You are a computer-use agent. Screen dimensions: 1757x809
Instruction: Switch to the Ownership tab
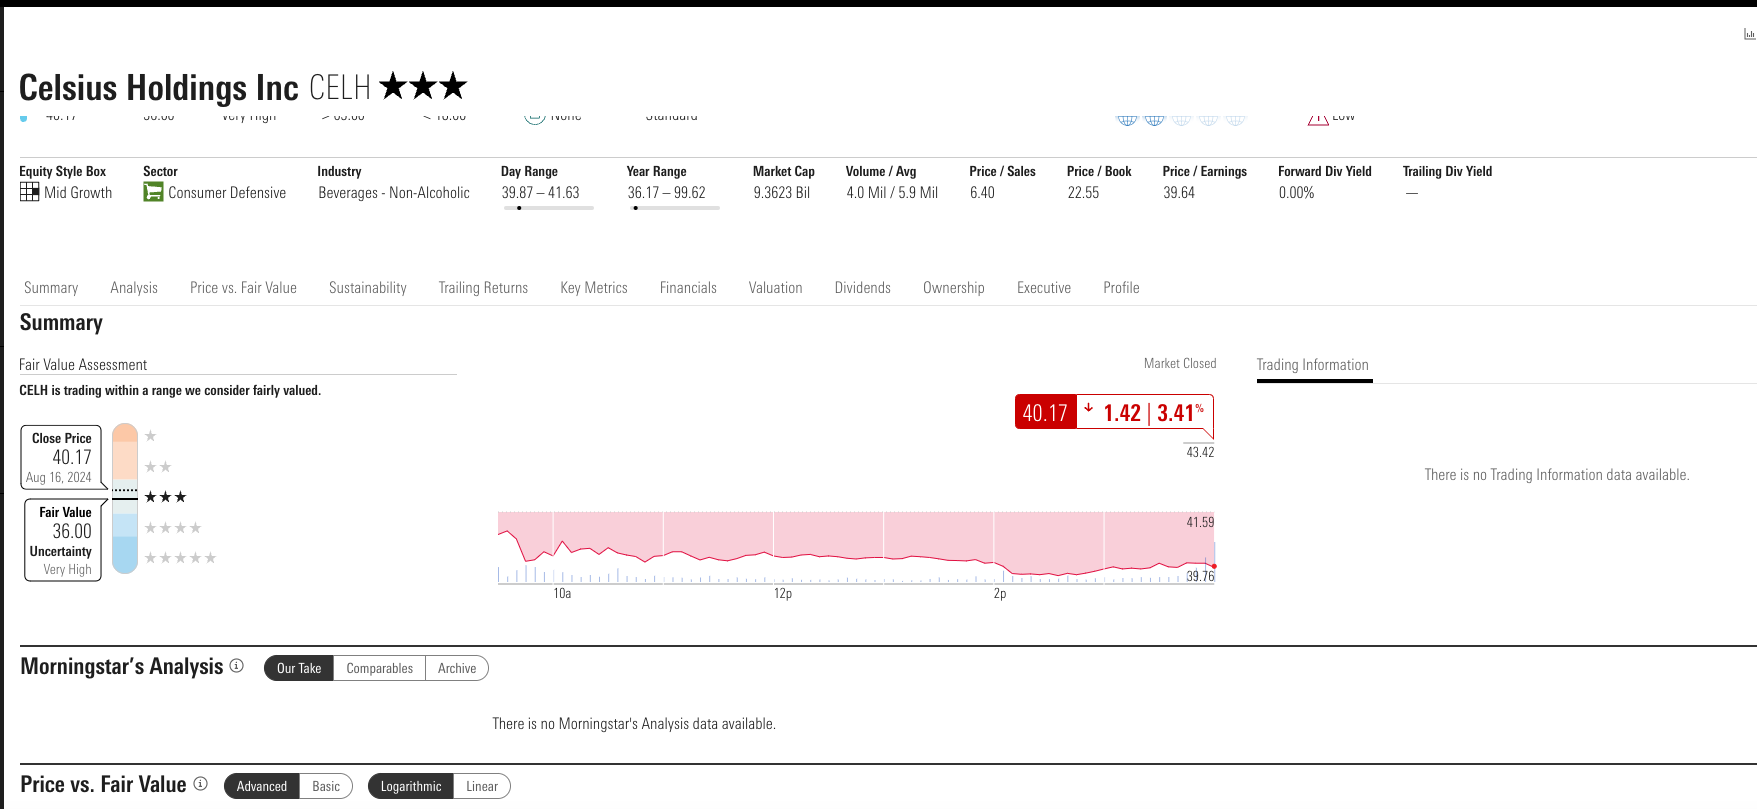pos(953,288)
